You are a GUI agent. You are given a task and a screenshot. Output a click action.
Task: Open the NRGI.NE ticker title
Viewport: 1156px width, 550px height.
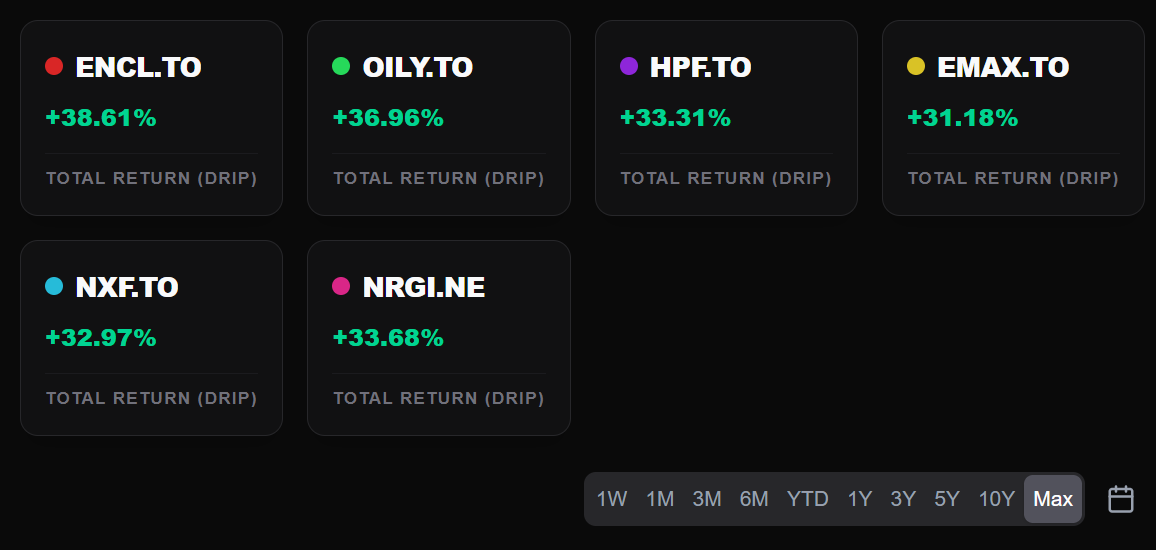click(424, 287)
